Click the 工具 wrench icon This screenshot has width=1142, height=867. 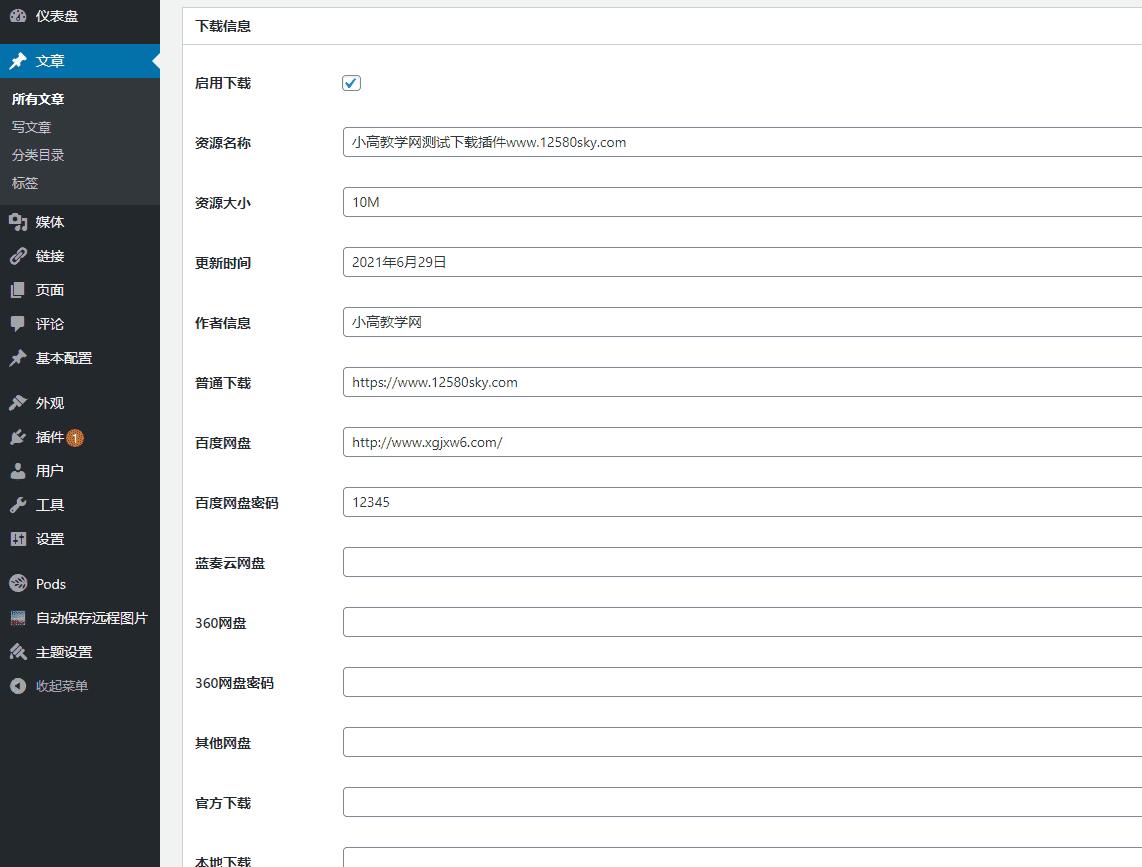pos(18,505)
